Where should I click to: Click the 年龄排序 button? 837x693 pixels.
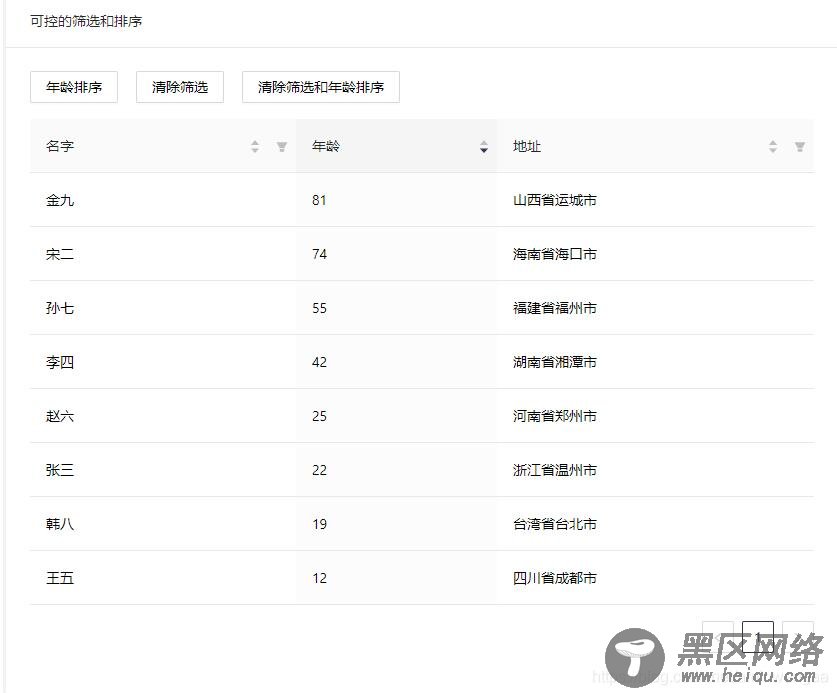coord(74,87)
